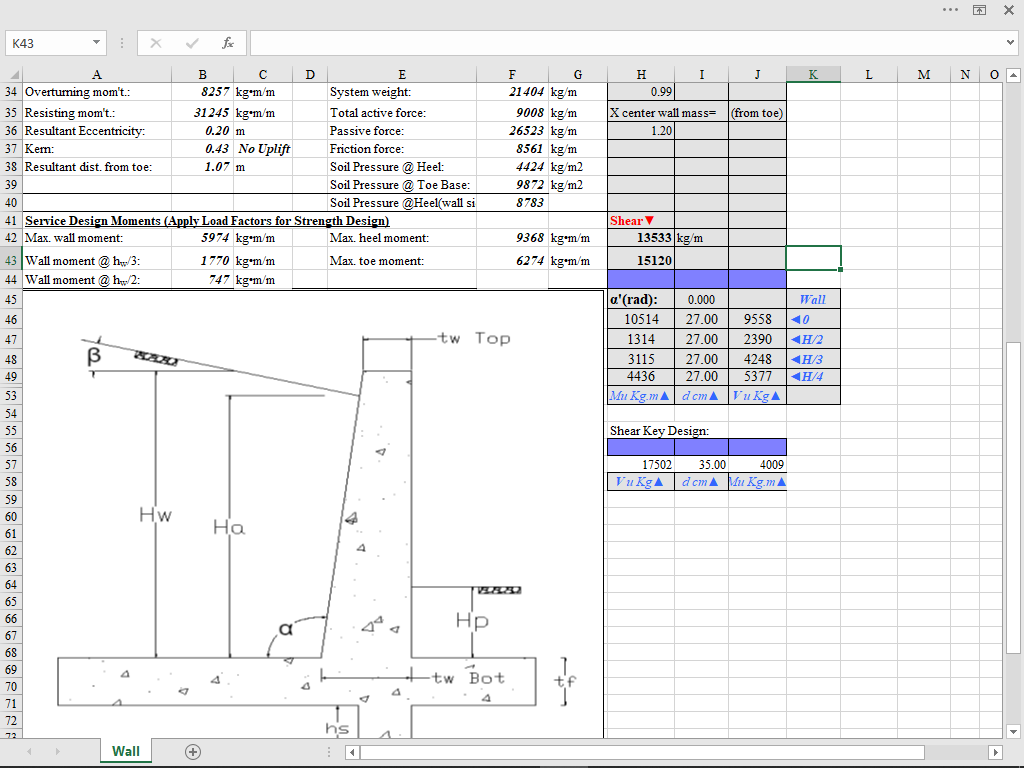Select column K header
1024x768 pixels.
tap(813, 74)
